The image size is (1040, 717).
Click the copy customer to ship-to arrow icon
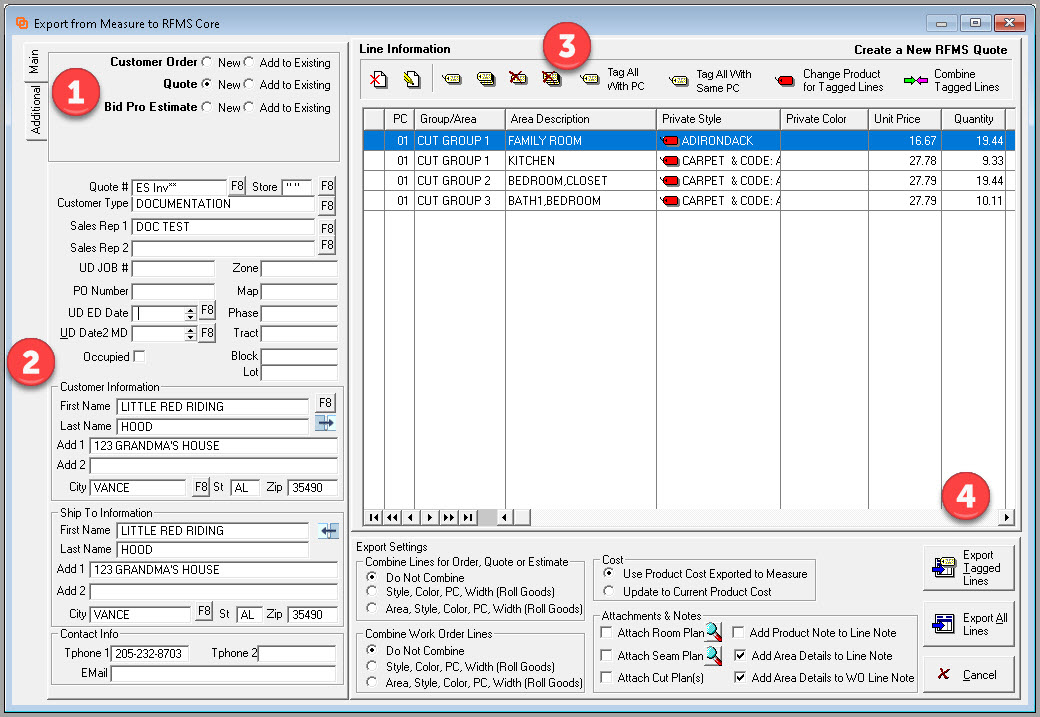tap(325, 423)
